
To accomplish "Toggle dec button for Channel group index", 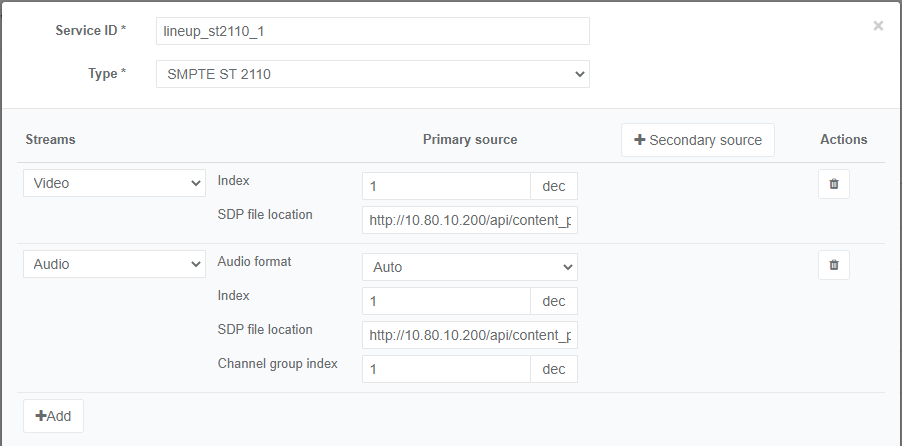I will [554, 369].
